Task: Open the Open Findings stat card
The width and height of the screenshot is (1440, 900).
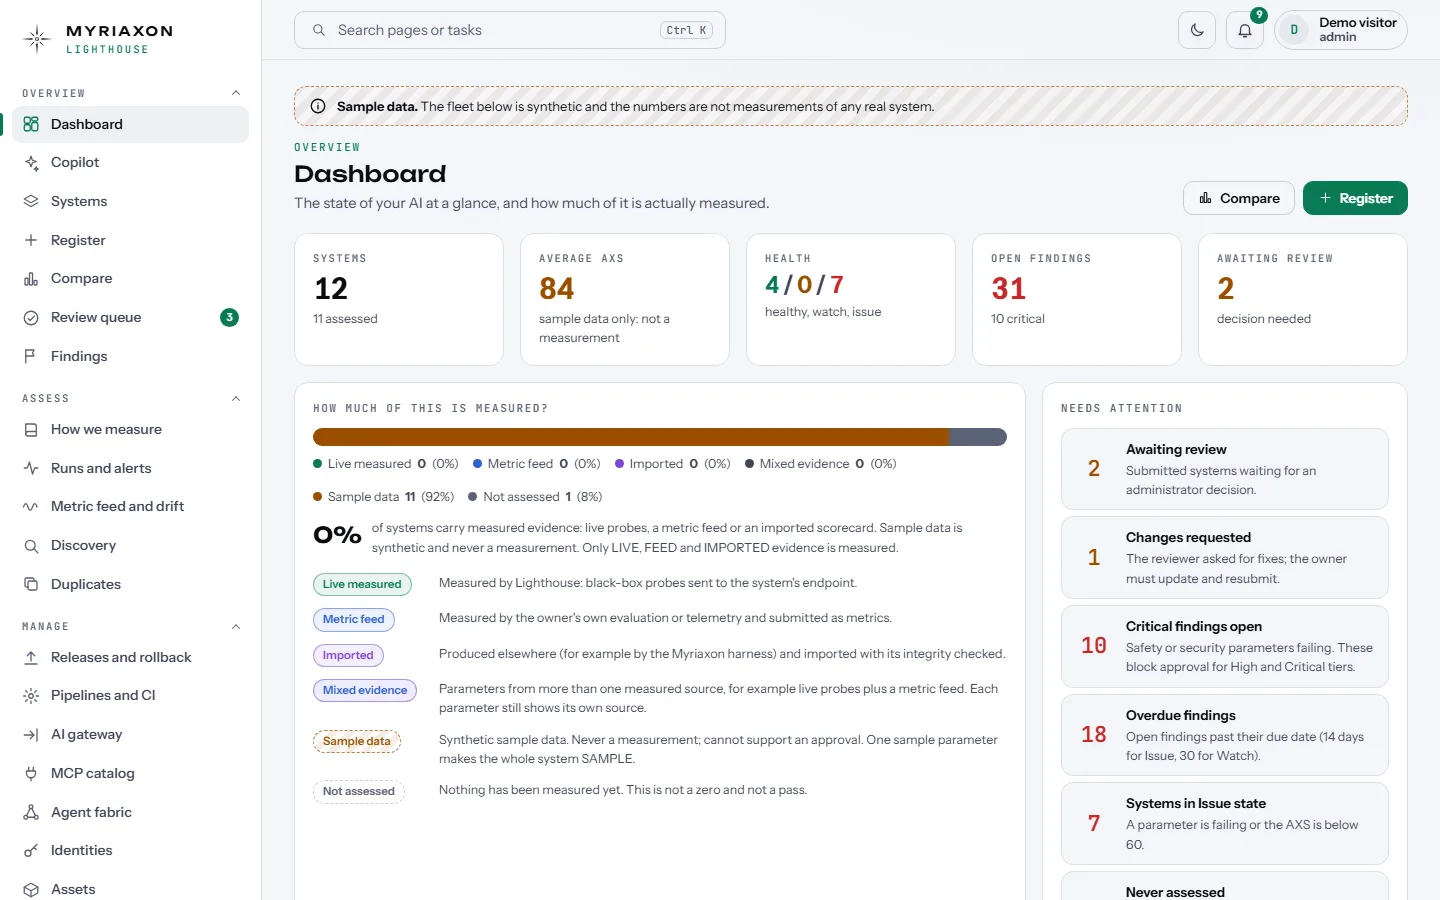Action: click(x=1077, y=299)
